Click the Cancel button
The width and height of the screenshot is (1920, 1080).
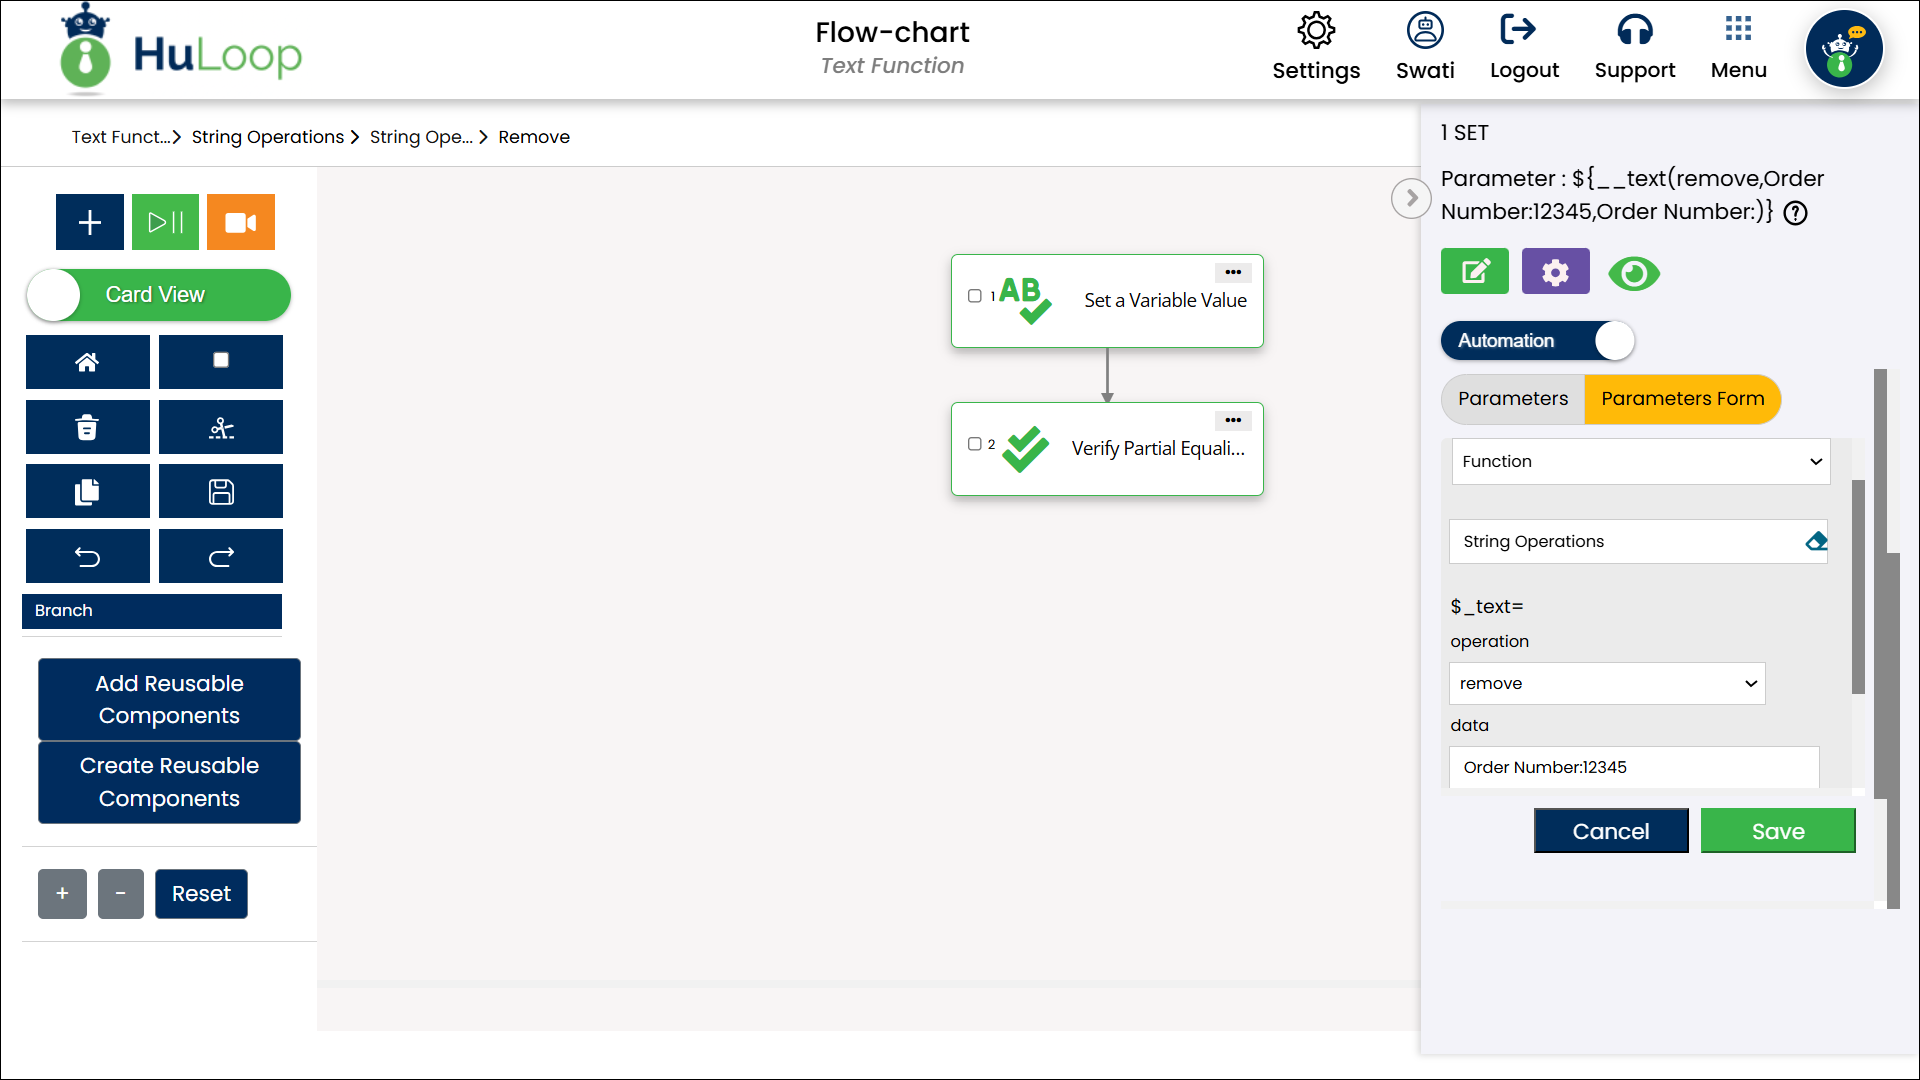pos(1611,831)
